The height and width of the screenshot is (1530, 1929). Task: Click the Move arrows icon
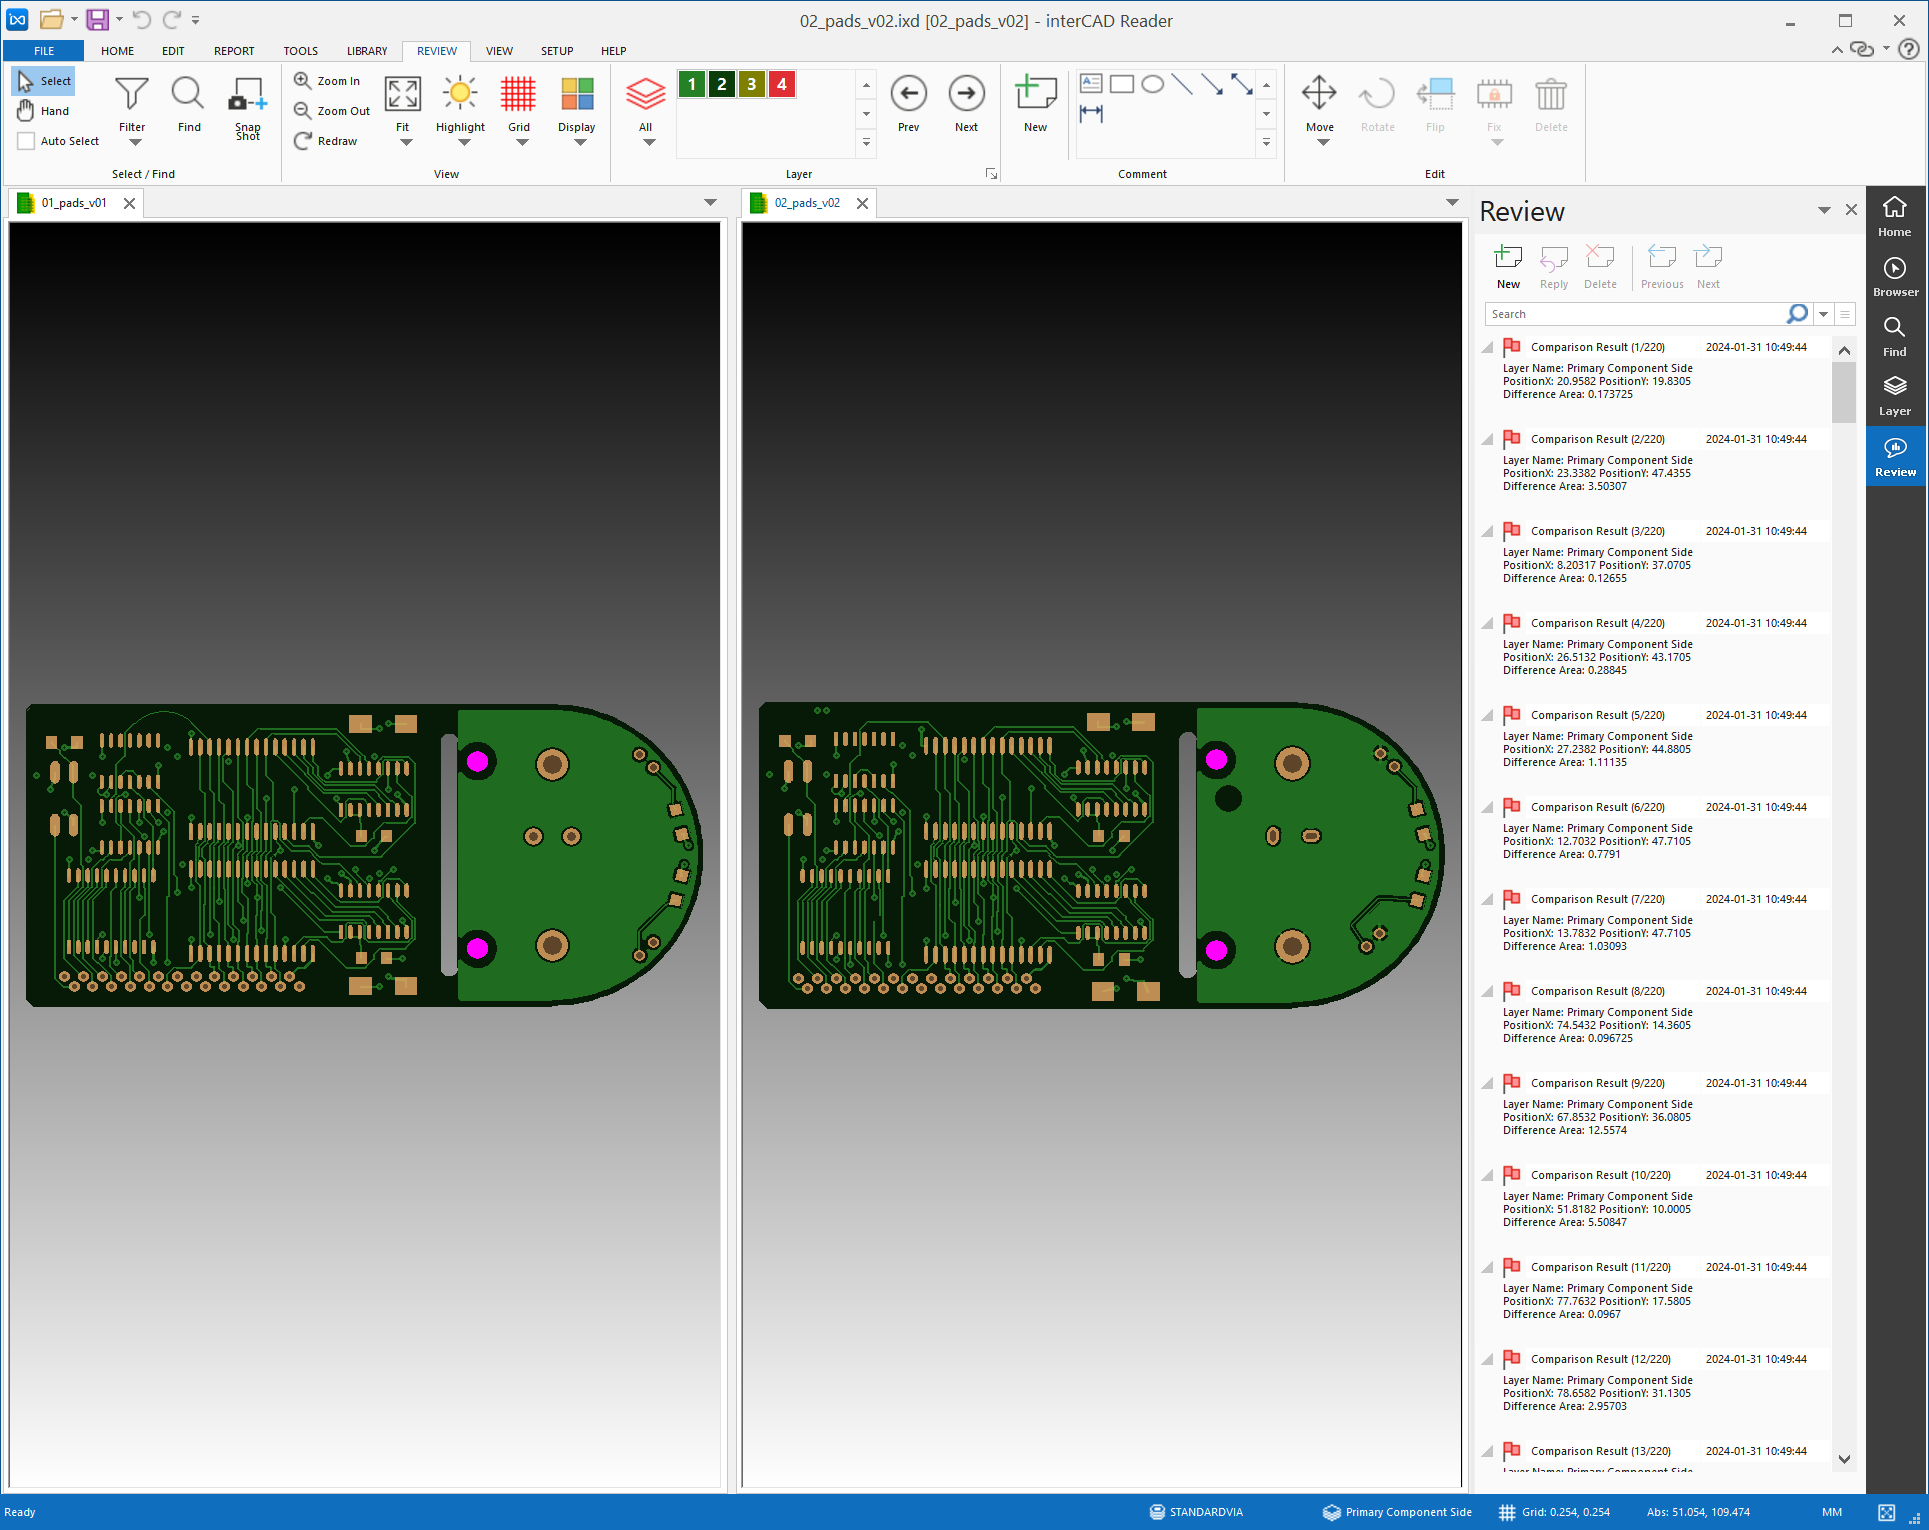(1319, 94)
